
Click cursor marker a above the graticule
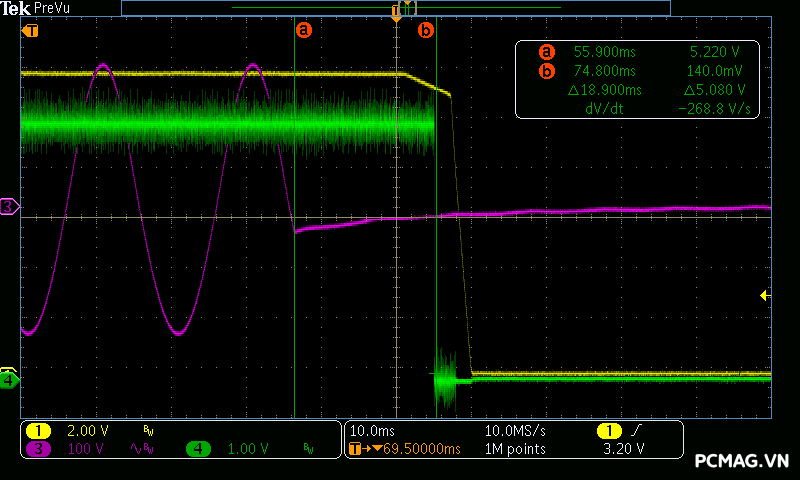(304, 30)
